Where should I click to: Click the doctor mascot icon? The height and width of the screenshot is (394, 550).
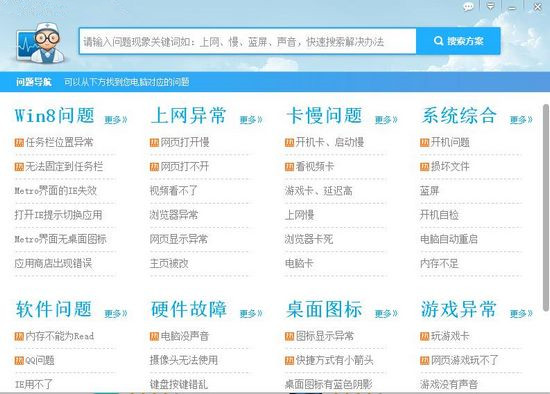pos(41,43)
